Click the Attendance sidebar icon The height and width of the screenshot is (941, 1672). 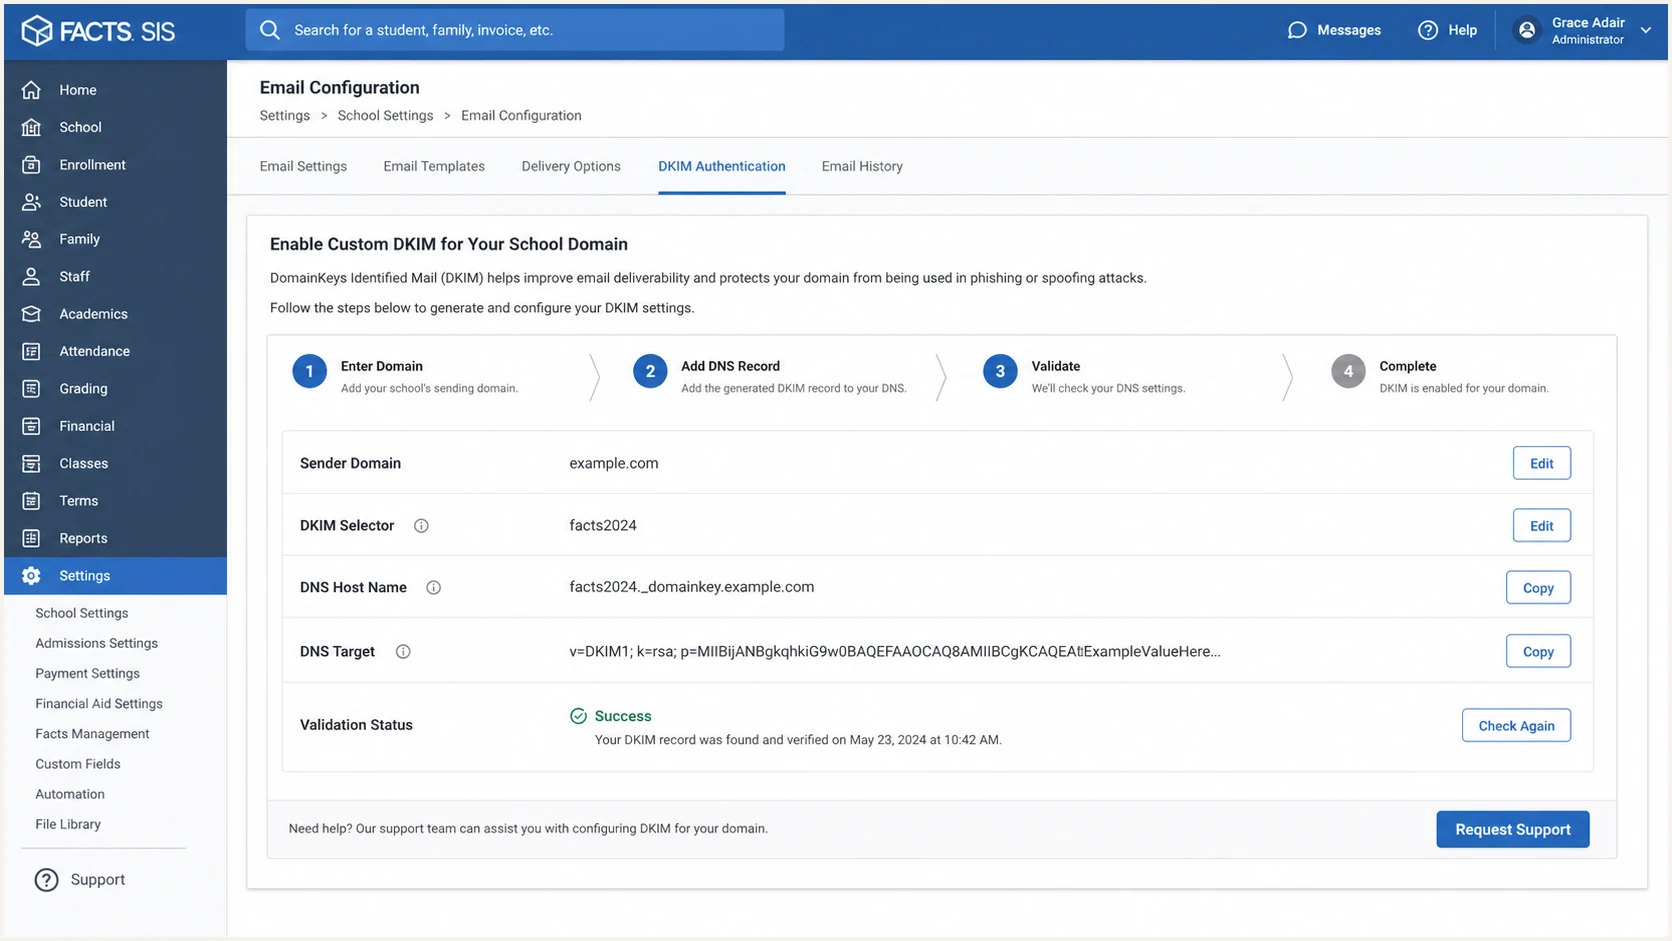[x=32, y=351]
